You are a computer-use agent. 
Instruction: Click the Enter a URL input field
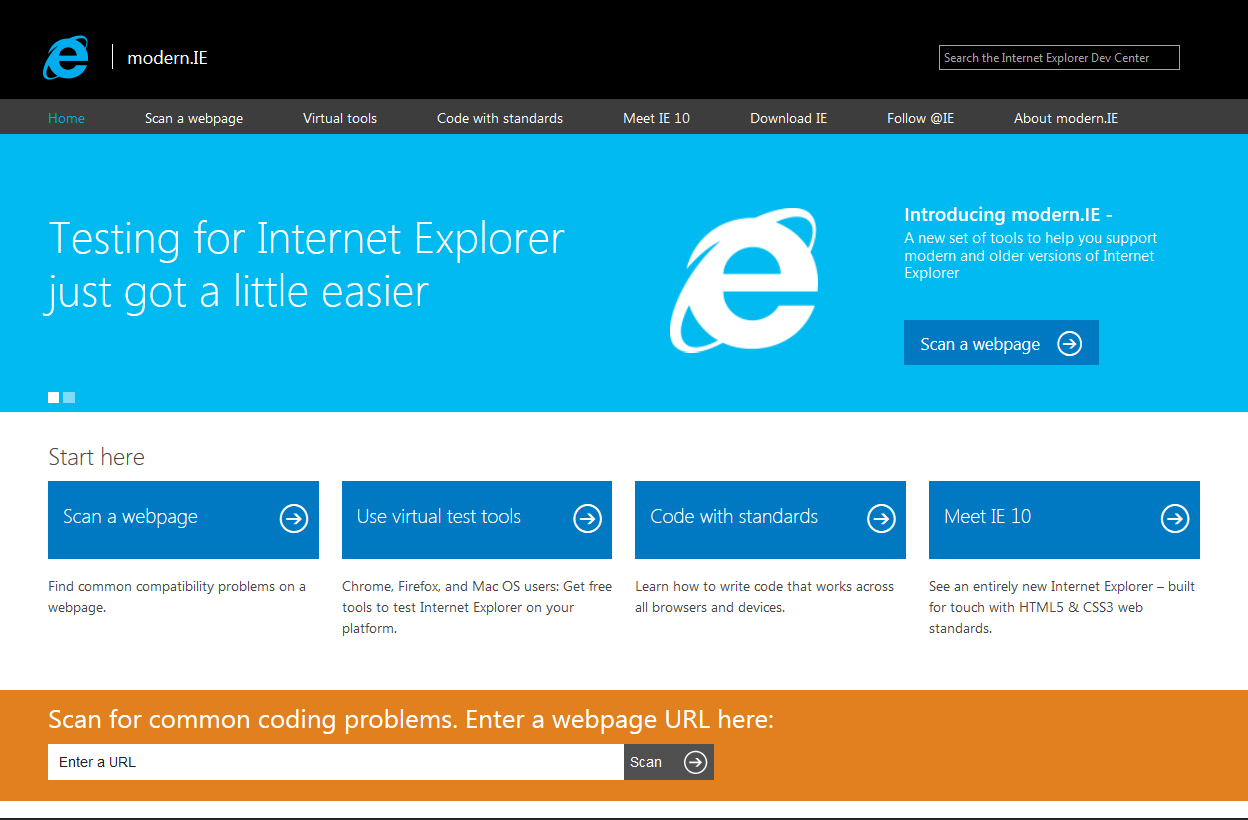pyautogui.click(x=335, y=761)
